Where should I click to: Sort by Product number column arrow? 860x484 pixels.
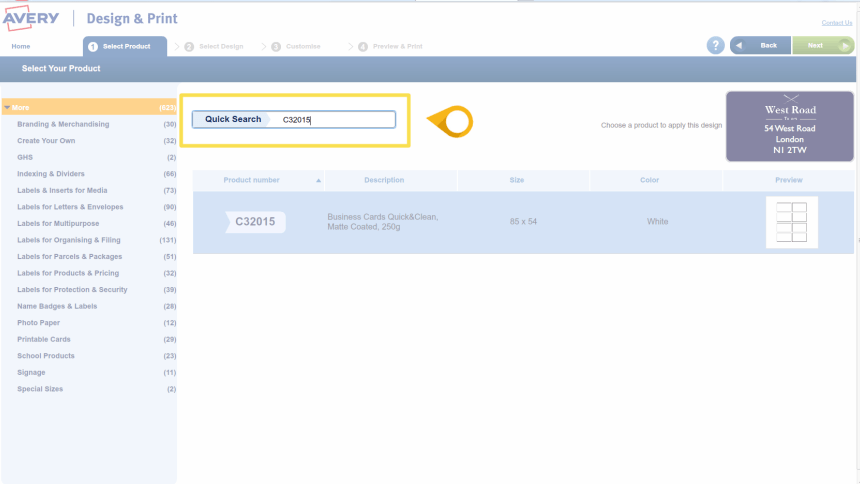tap(319, 181)
